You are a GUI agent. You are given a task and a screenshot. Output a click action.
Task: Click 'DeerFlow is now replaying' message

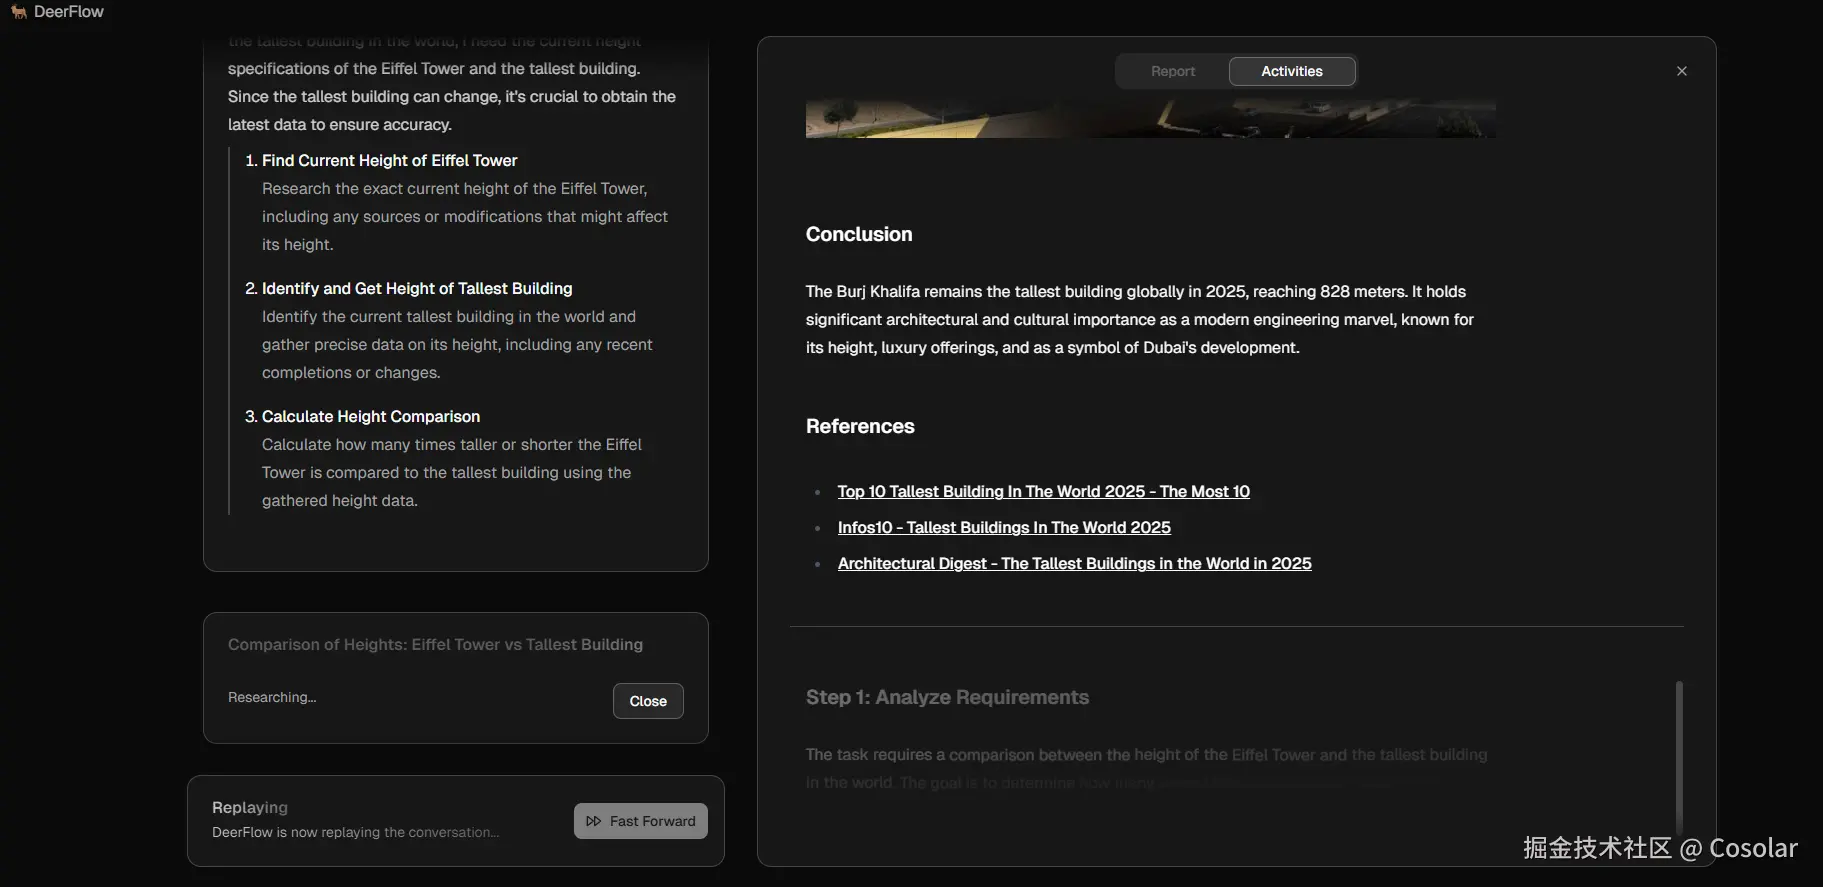pyautogui.click(x=356, y=832)
